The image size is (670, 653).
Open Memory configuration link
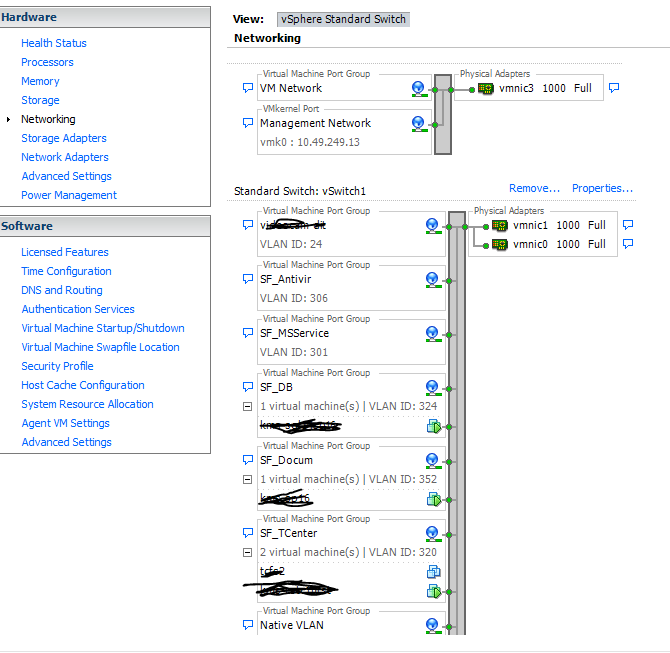[40, 81]
